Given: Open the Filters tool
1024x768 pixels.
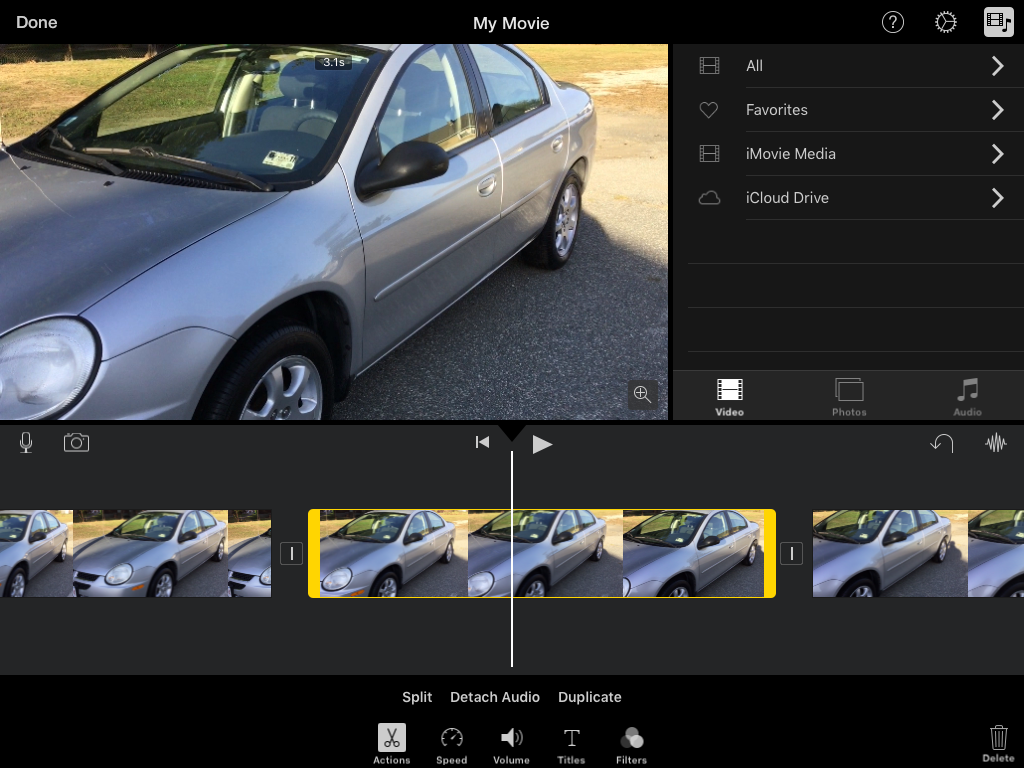Looking at the screenshot, I should (632, 746).
